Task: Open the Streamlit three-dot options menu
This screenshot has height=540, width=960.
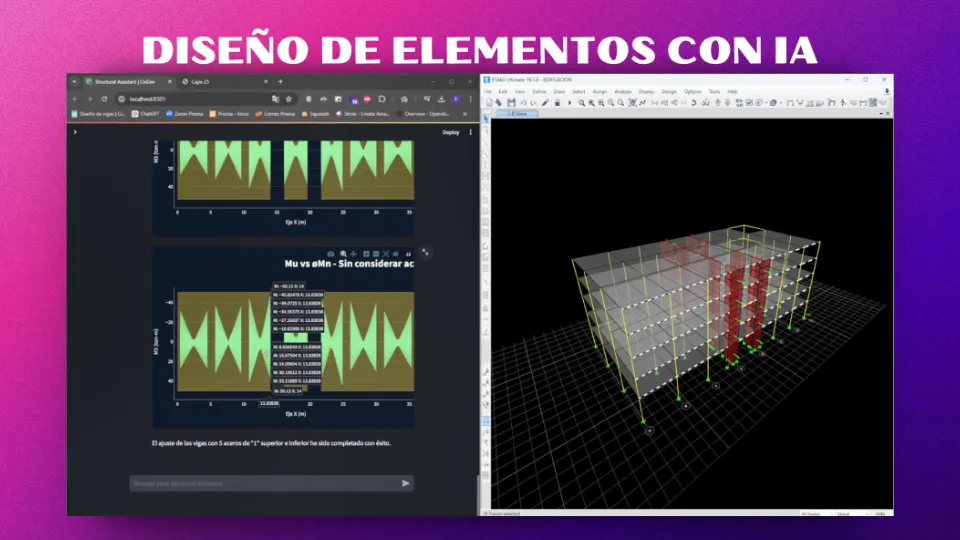Action: pos(470,132)
